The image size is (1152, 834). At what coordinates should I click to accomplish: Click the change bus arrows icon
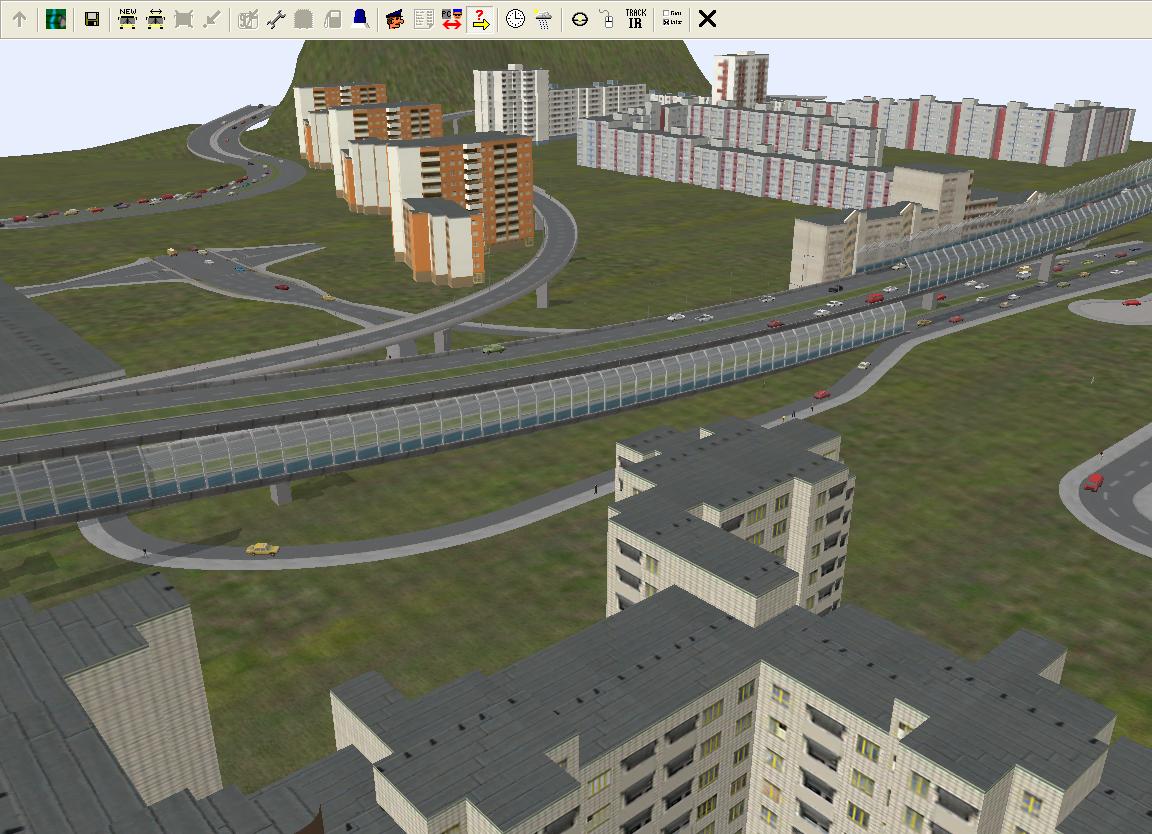[155, 19]
